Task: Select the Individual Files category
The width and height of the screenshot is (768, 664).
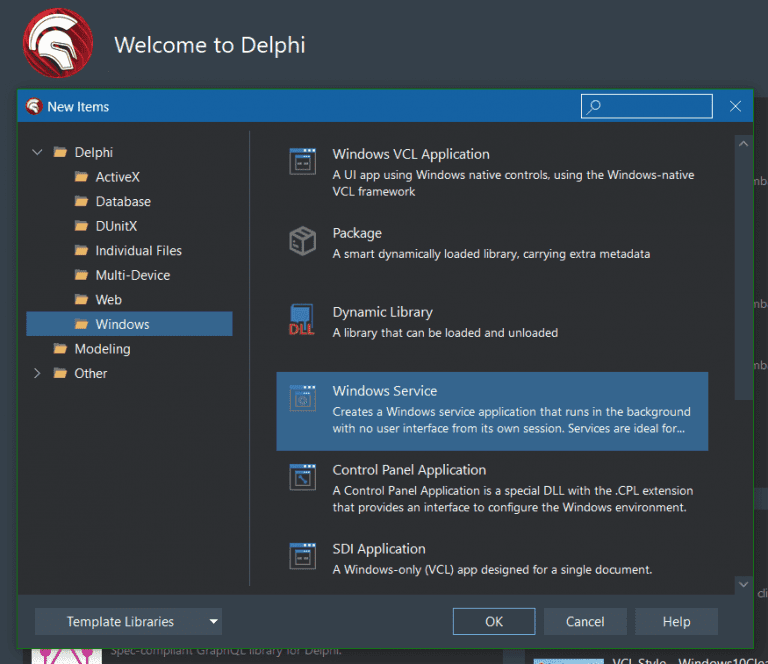Action: tap(139, 251)
